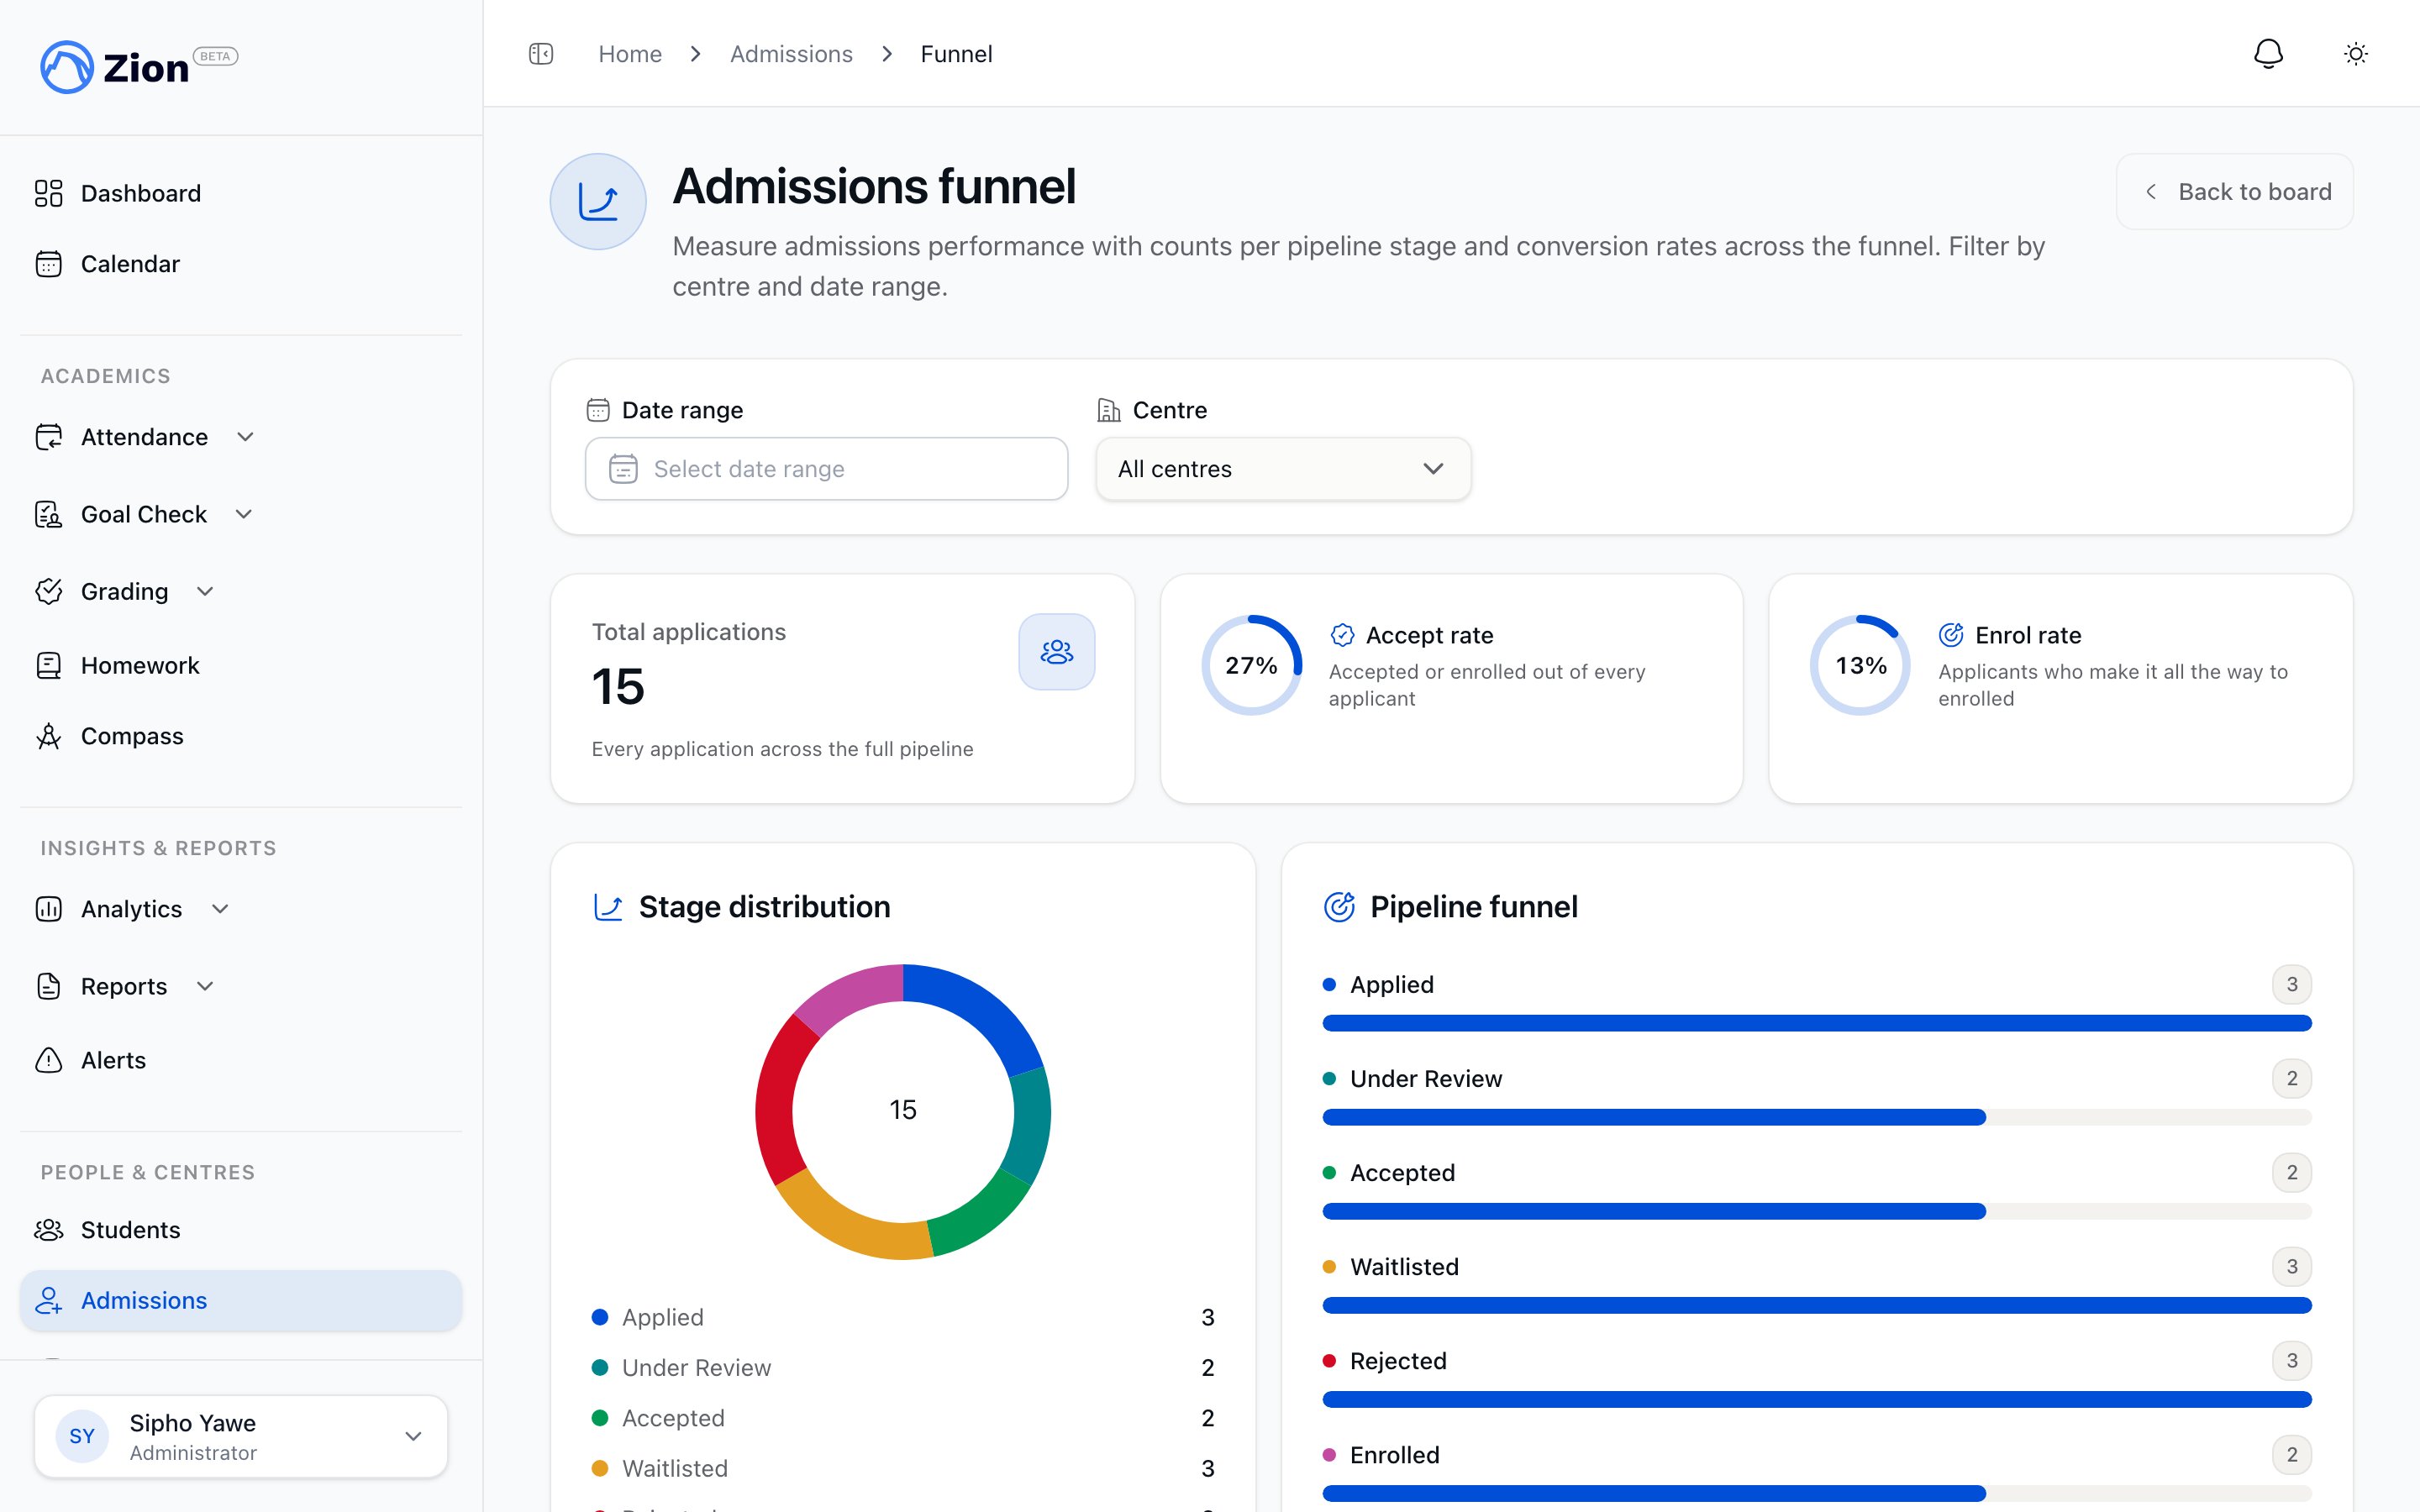Expand the Attendance chevron
The image size is (2420, 1512).
[245, 437]
